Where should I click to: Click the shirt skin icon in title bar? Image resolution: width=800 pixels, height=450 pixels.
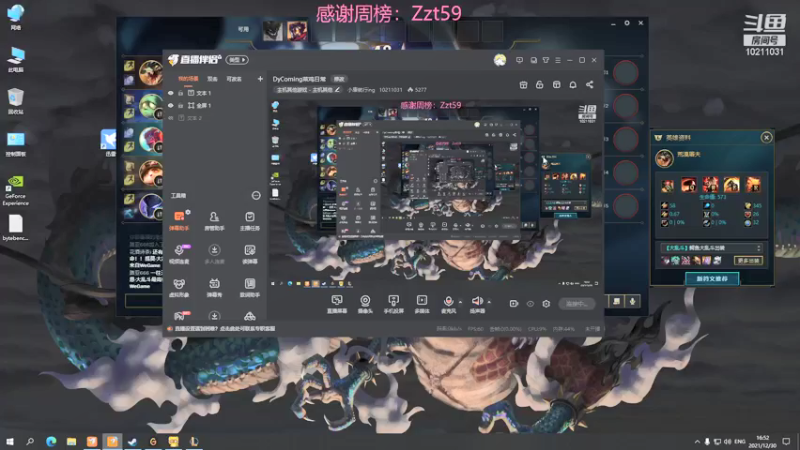[x=546, y=60]
